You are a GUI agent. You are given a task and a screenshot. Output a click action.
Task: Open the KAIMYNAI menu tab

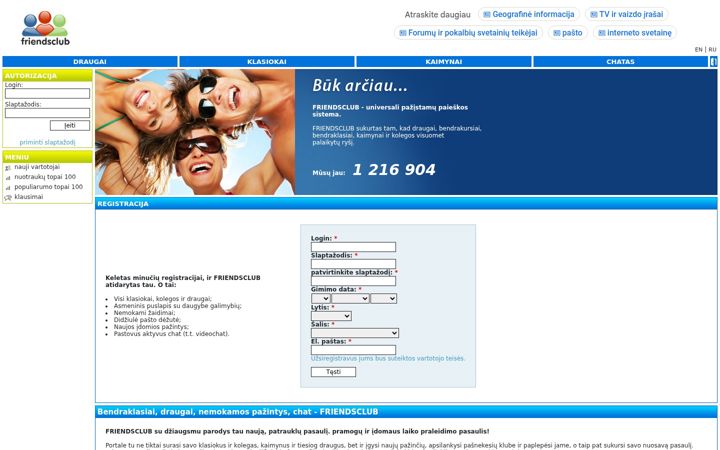point(444,62)
